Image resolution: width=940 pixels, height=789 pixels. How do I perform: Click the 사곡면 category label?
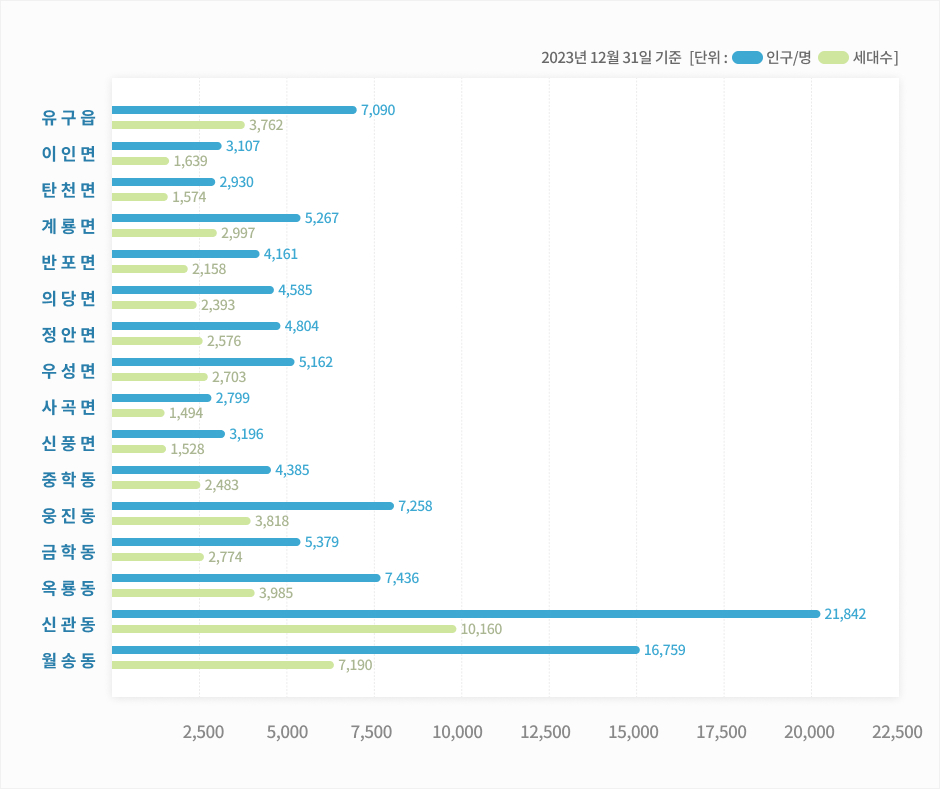pos(69,406)
